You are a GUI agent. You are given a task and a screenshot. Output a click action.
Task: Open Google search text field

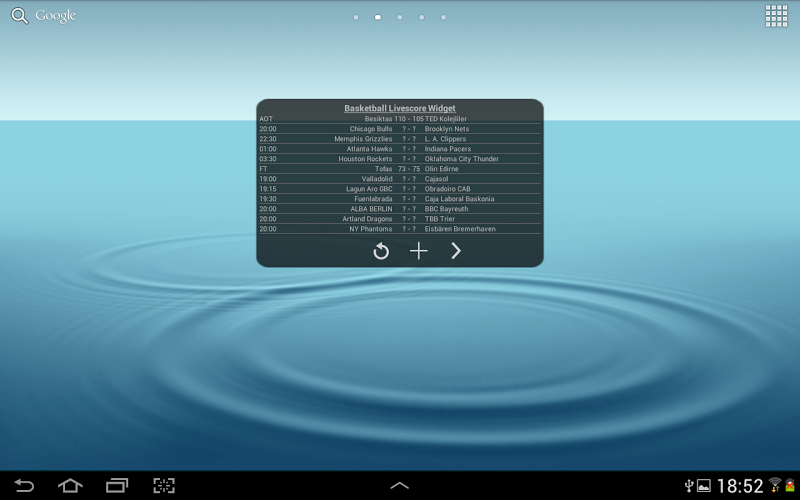(55, 16)
